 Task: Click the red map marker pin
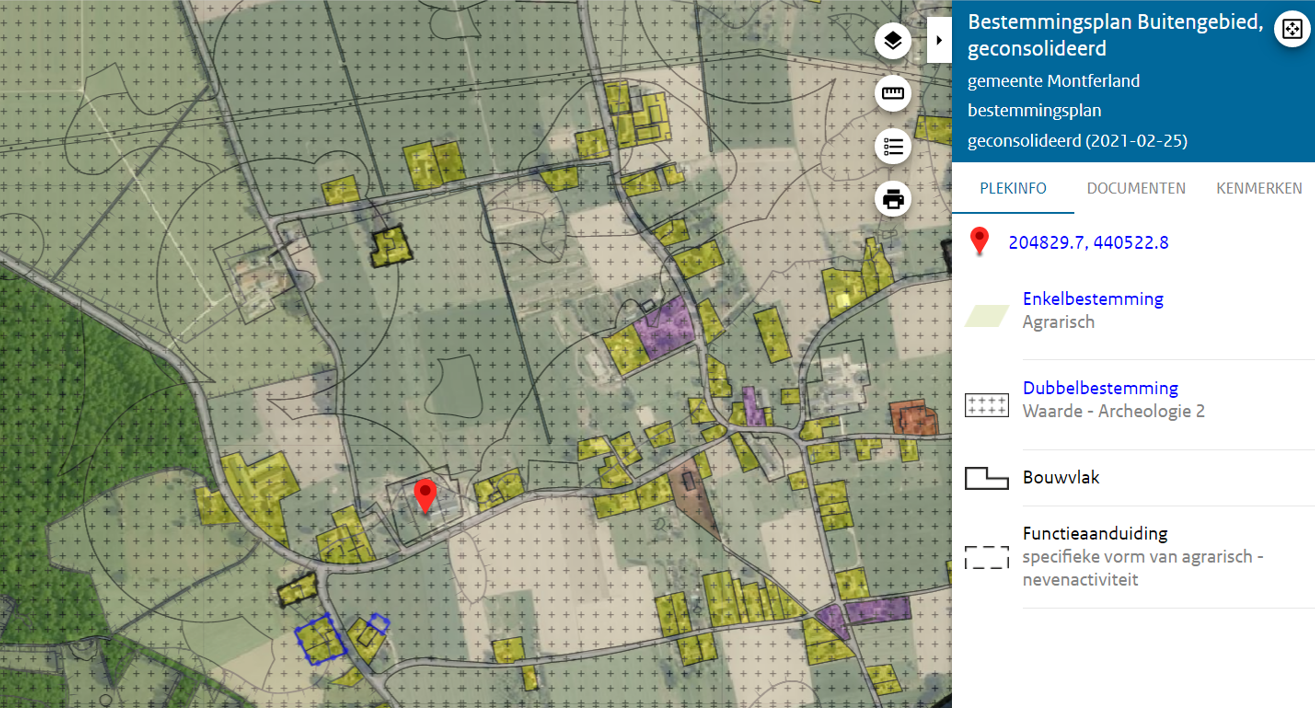tap(425, 496)
